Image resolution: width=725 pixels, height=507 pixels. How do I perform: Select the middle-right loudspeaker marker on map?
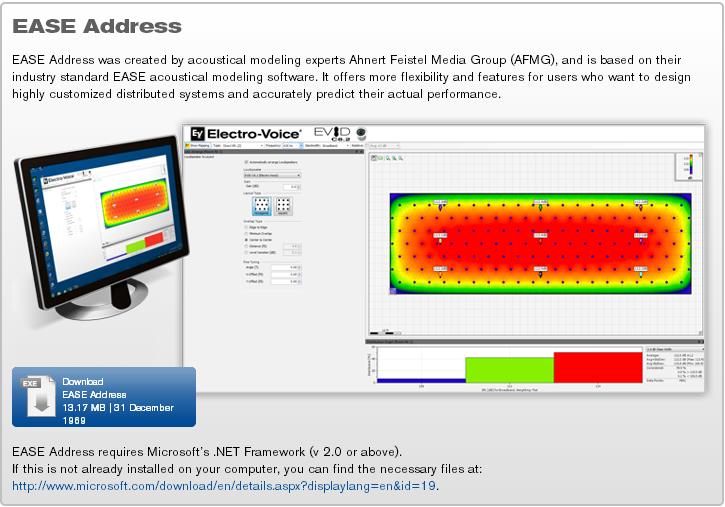[x=640, y=238]
